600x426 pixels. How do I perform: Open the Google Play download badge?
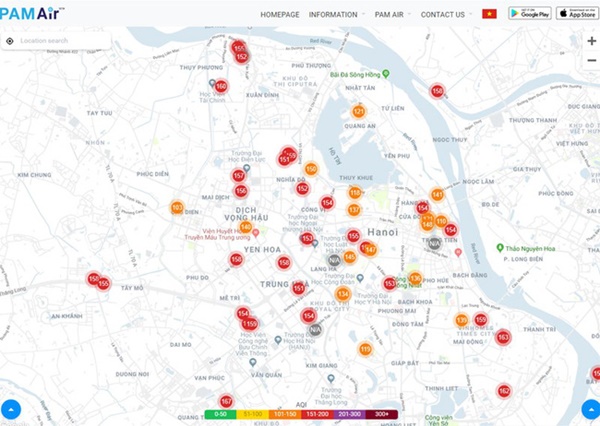coord(528,13)
